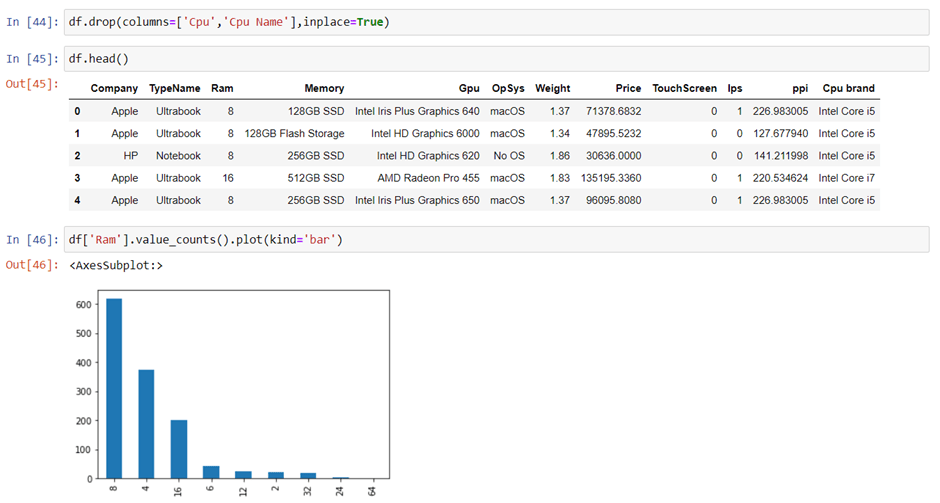Click the price 30636.0000

pyautogui.click(x=613, y=155)
